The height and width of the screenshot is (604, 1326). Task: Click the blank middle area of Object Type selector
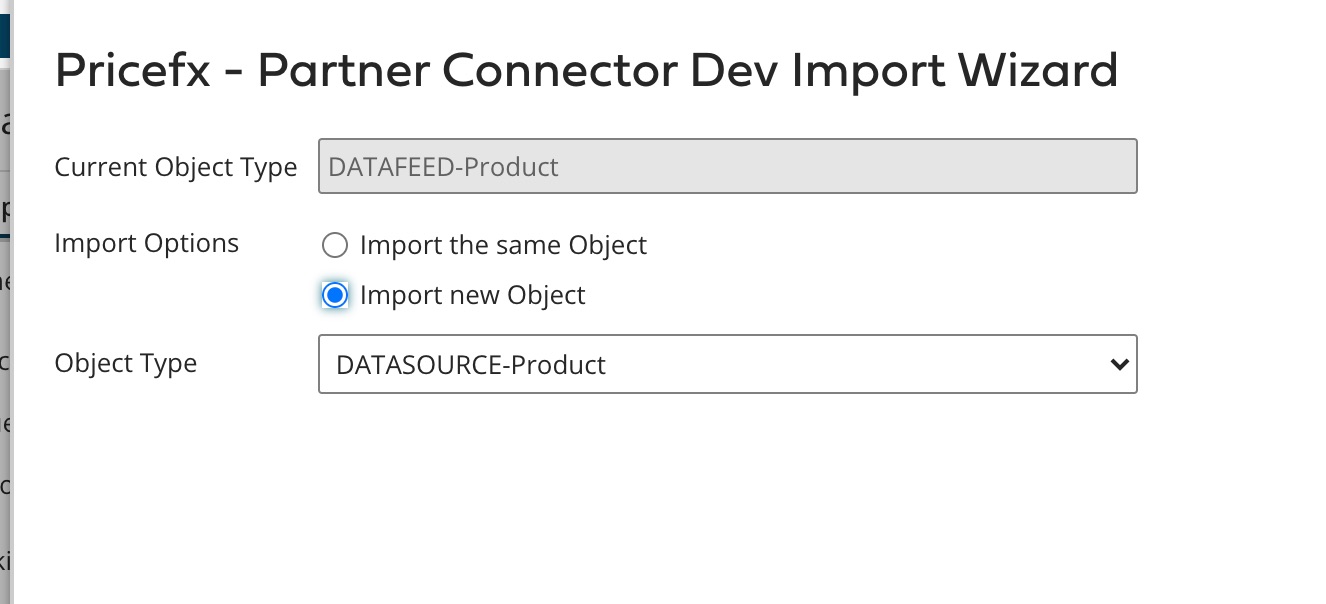point(850,364)
